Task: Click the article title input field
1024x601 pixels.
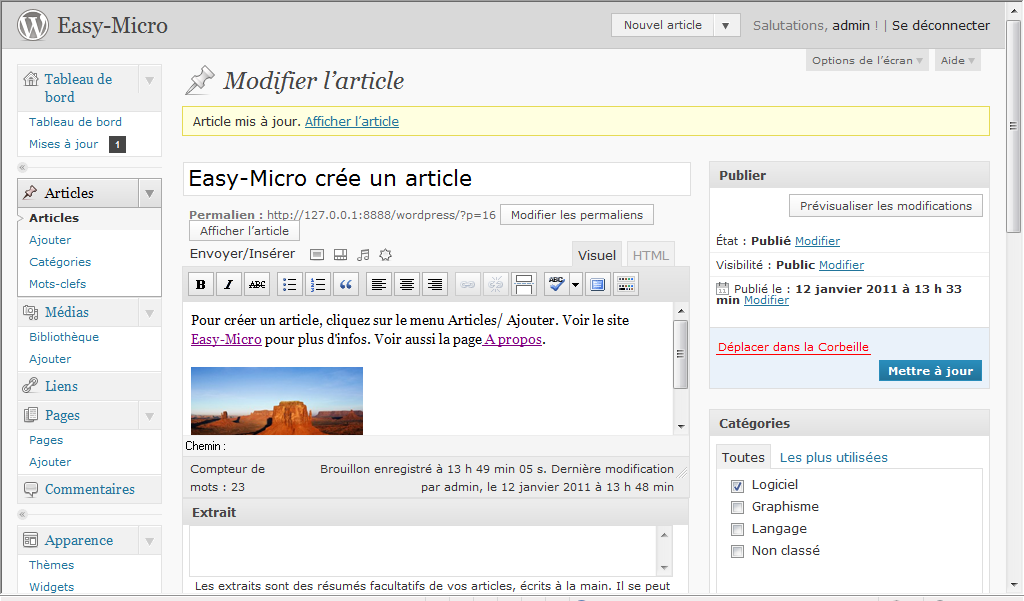Action: click(x=437, y=178)
